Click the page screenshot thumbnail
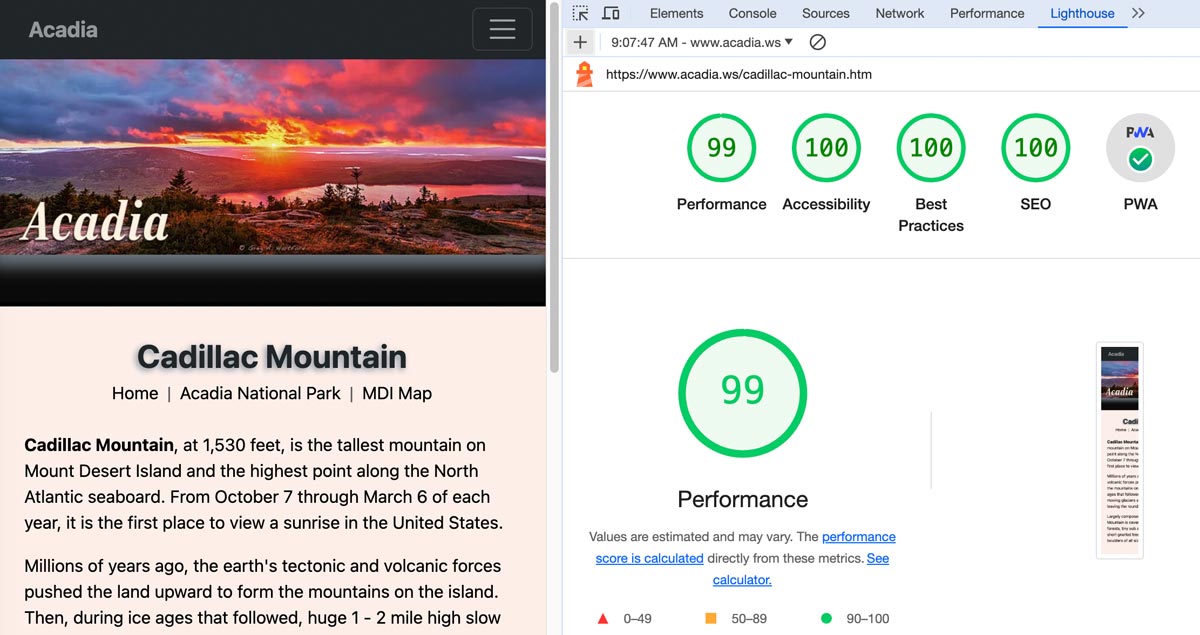 pyautogui.click(x=1120, y=450)
